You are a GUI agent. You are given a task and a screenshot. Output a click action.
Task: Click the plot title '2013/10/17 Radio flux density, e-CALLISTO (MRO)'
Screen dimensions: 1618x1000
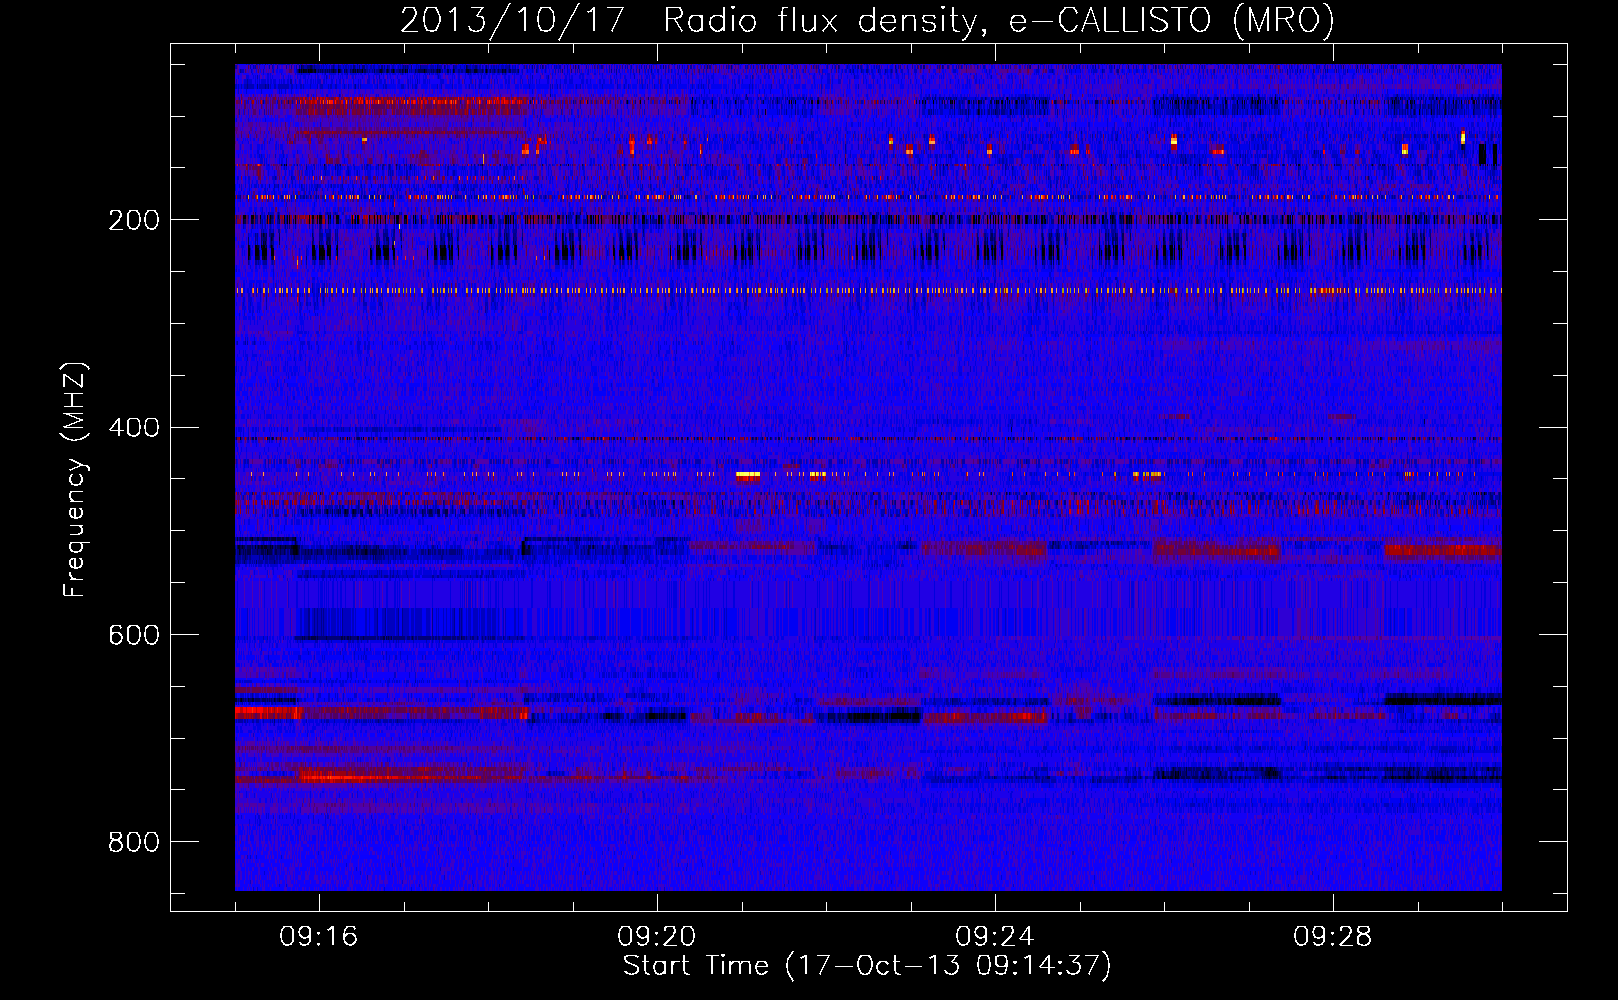pyautogui.click(x=867, y=21)
